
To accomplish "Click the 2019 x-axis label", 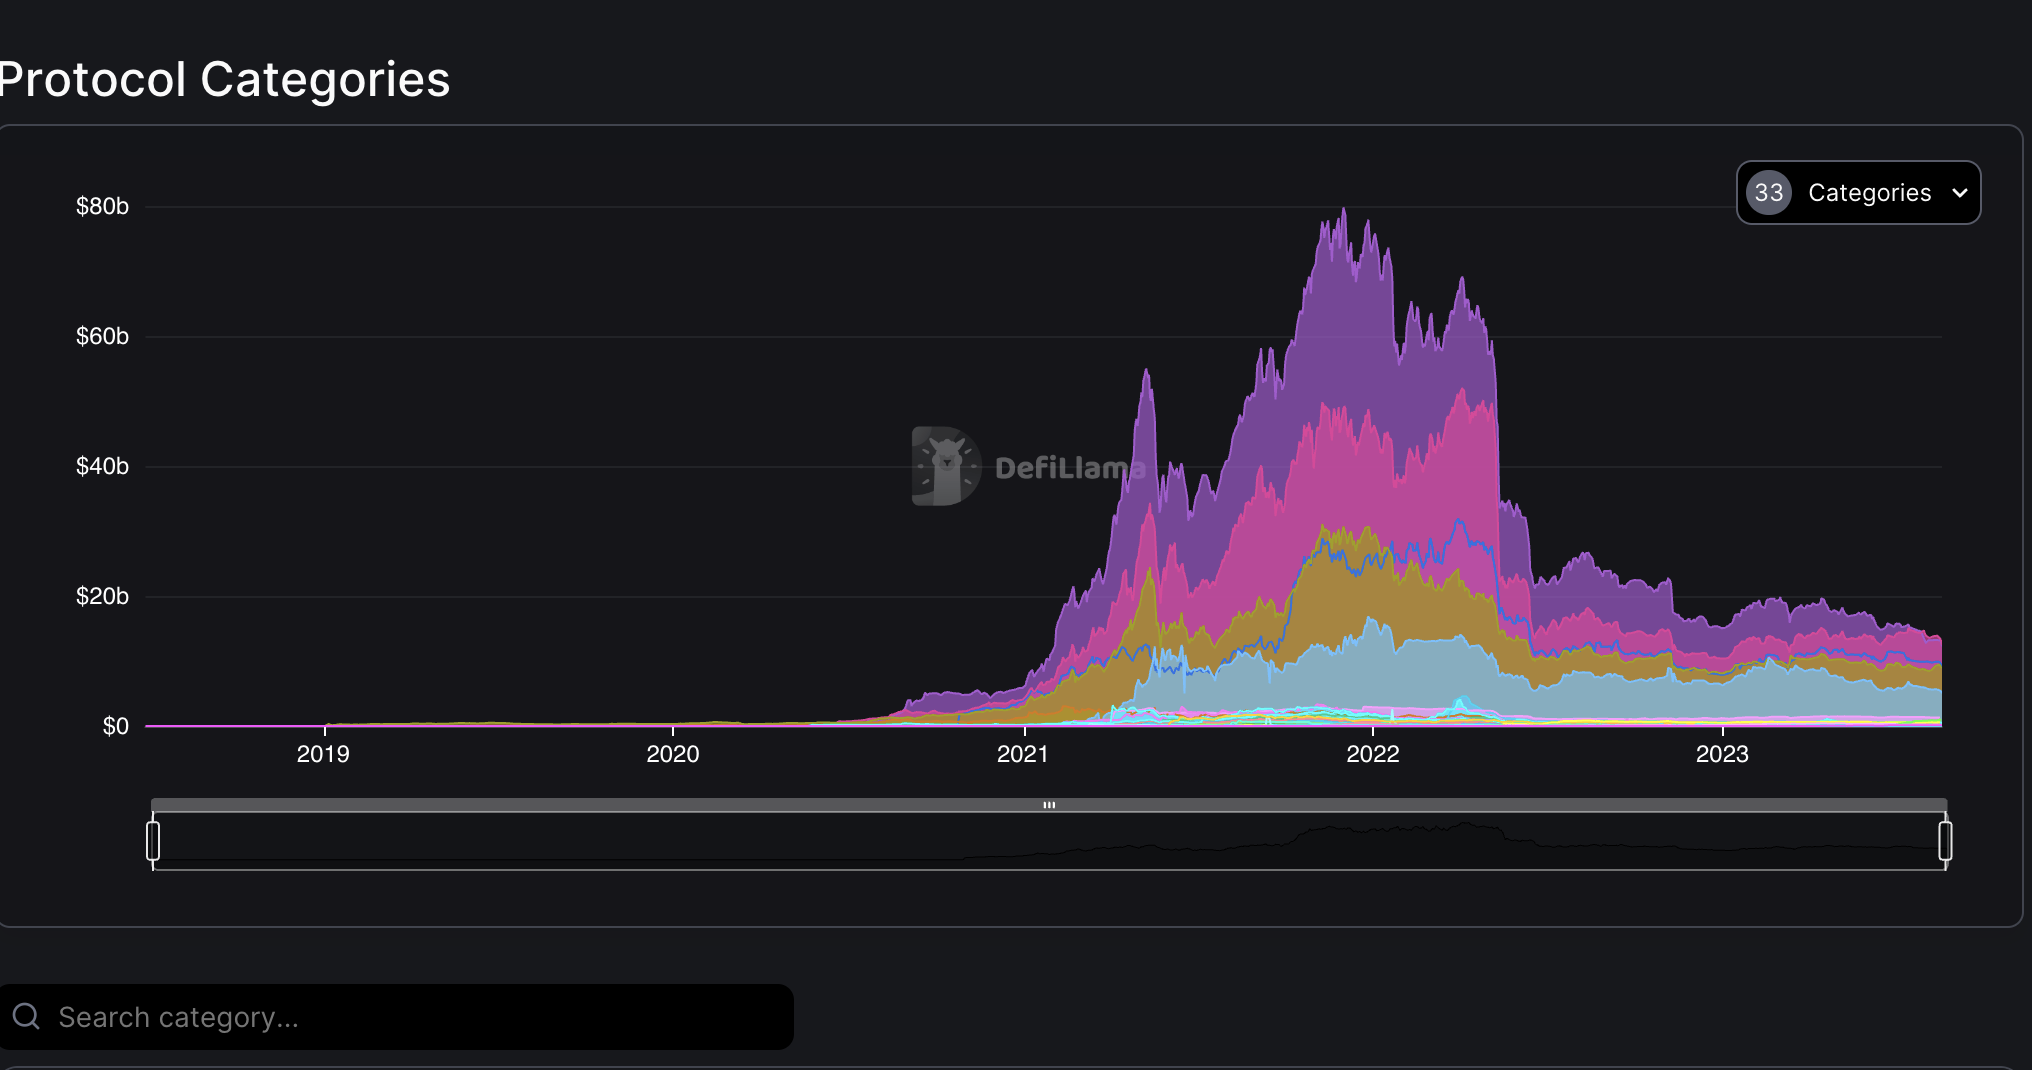I will pos(323,754).
